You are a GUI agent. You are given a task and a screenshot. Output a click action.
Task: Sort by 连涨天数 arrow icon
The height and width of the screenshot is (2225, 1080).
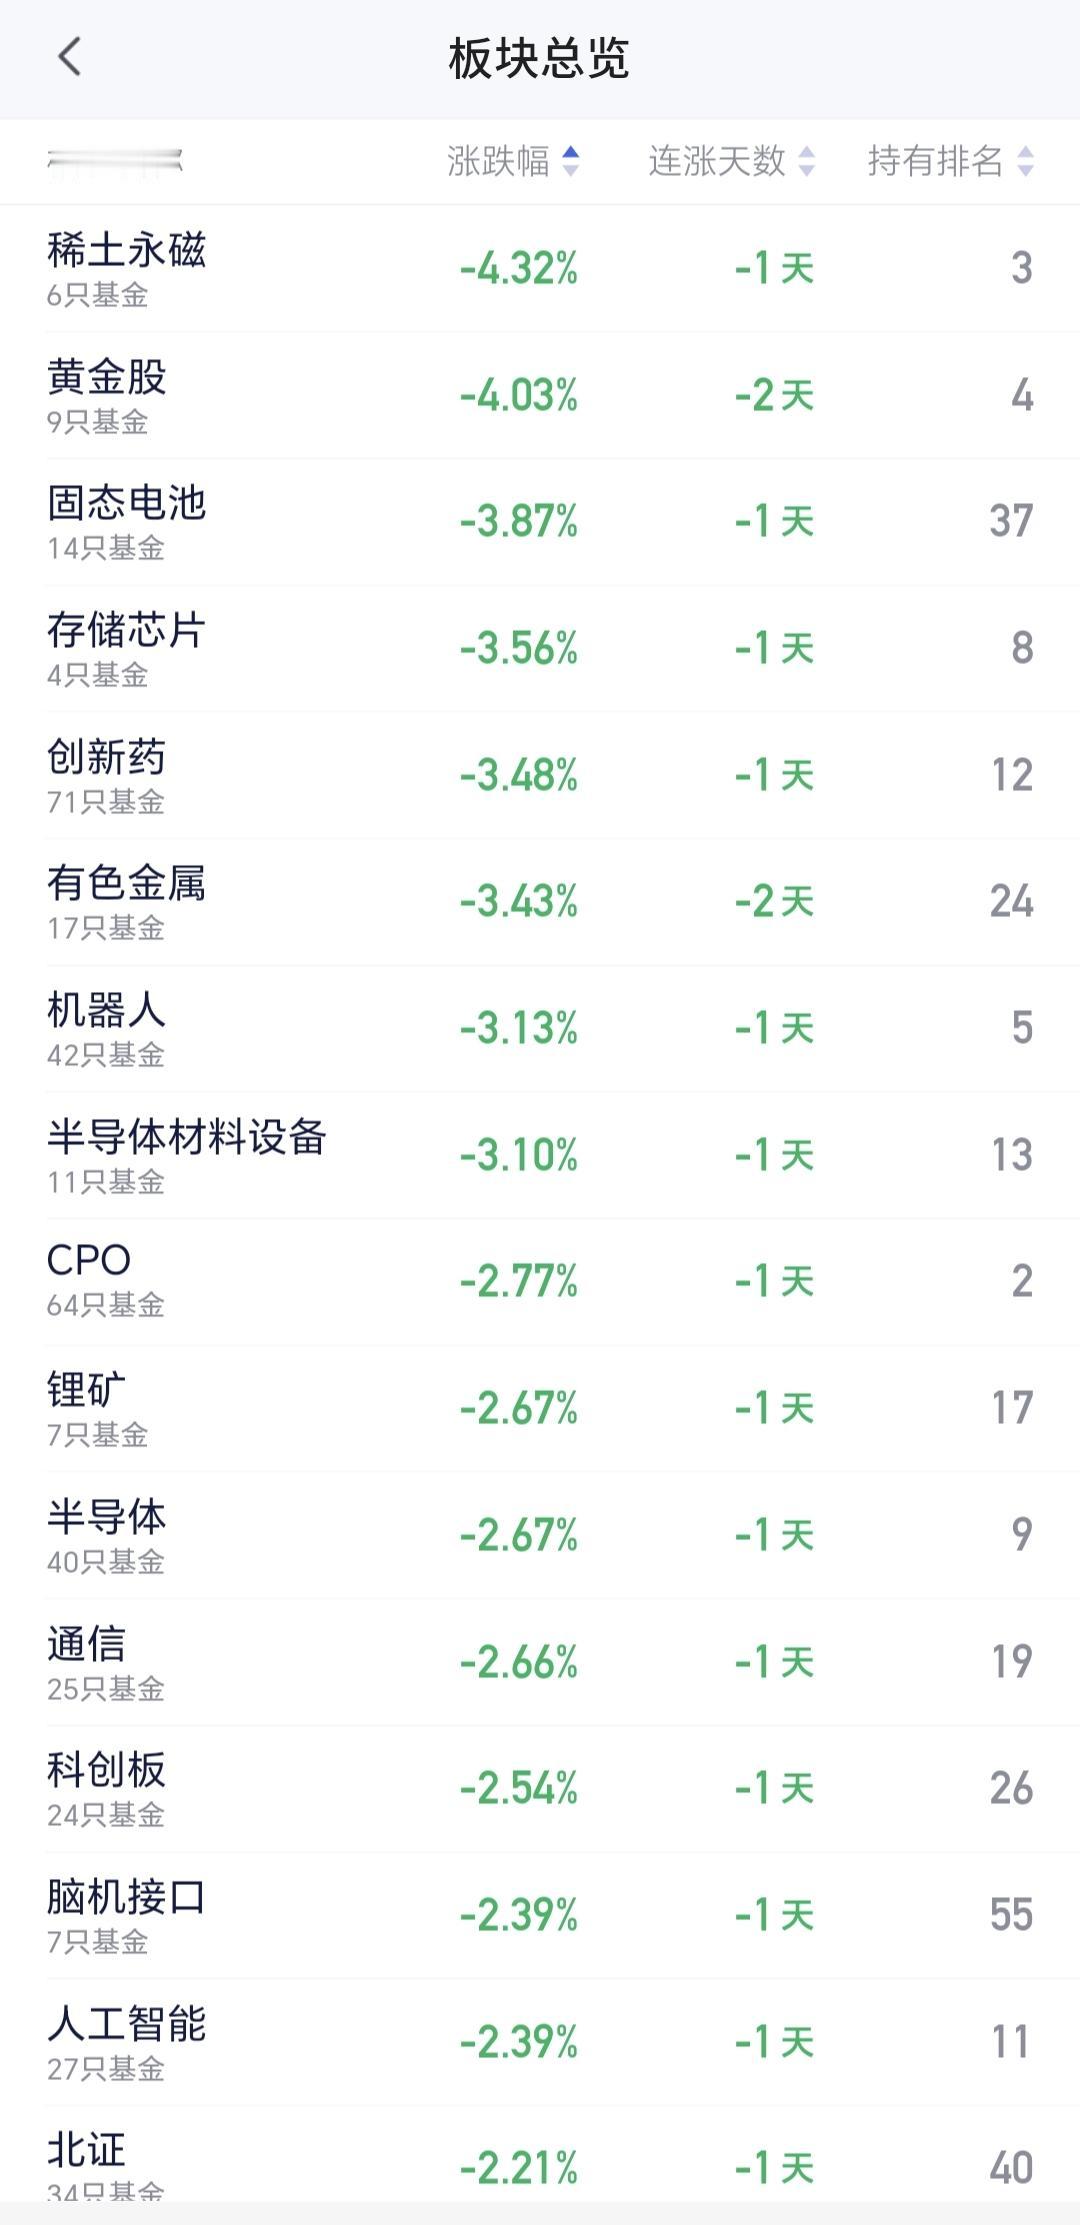pyautogui.click(x=807, y=161)
